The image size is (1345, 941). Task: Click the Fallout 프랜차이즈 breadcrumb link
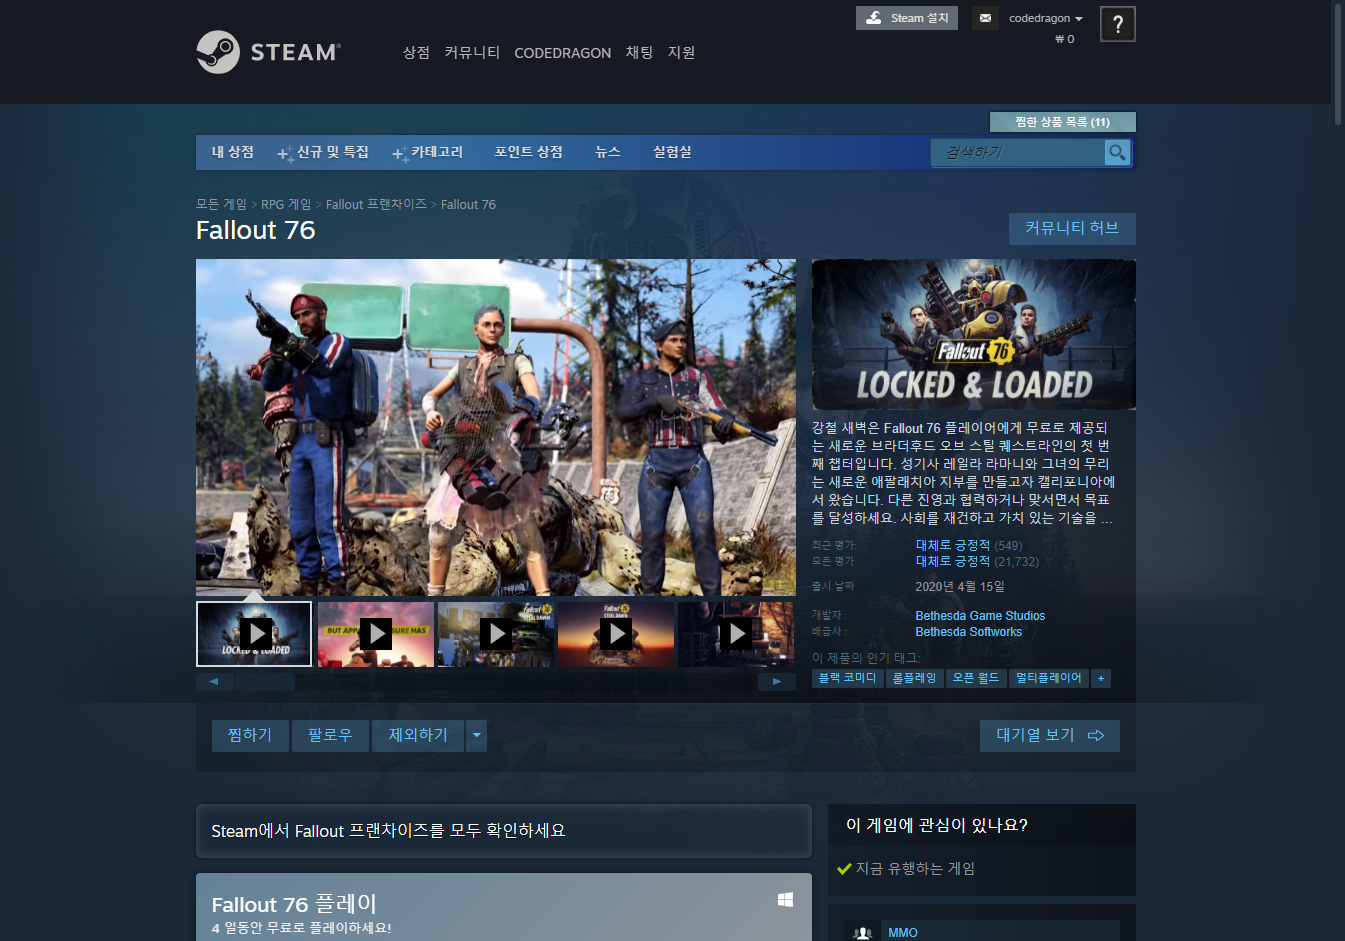[x=376, y=204]
